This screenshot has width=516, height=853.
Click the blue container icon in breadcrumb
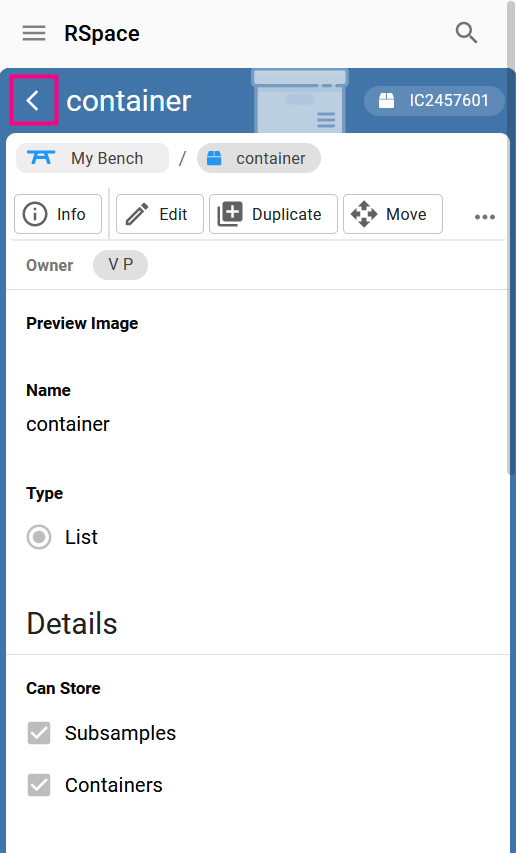pos(215,158)
